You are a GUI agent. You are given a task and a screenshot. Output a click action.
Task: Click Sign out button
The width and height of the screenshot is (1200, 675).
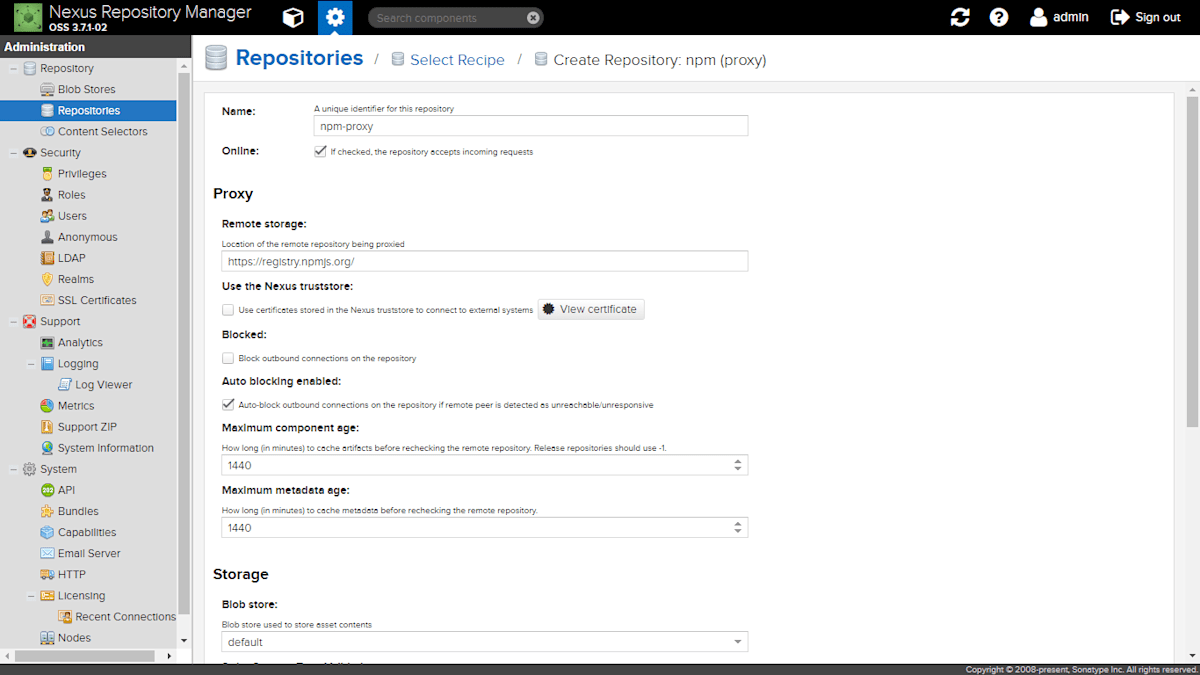1145,17
